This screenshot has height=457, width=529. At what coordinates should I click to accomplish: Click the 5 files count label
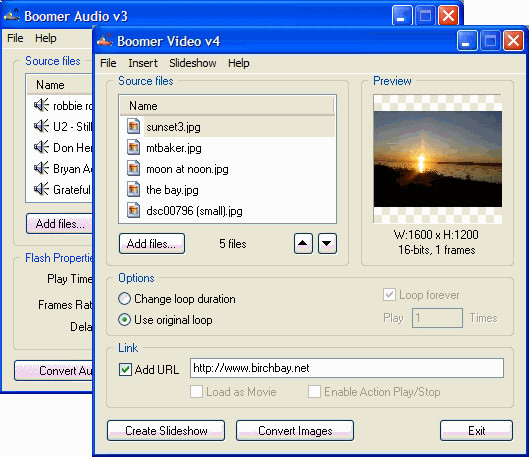click(233, 244)
